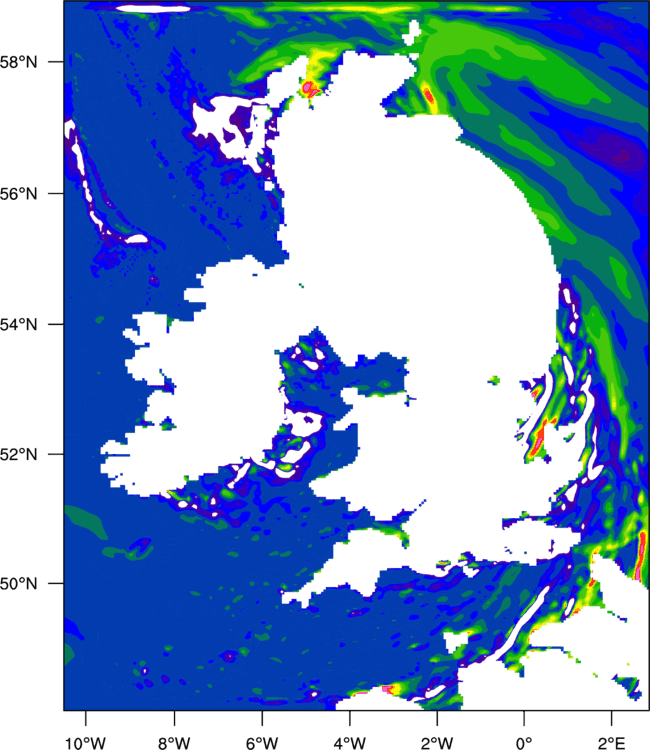Screen dimensions: 650x750
Task: Click the 0° longitude label
Action: [x=524, y=743]
